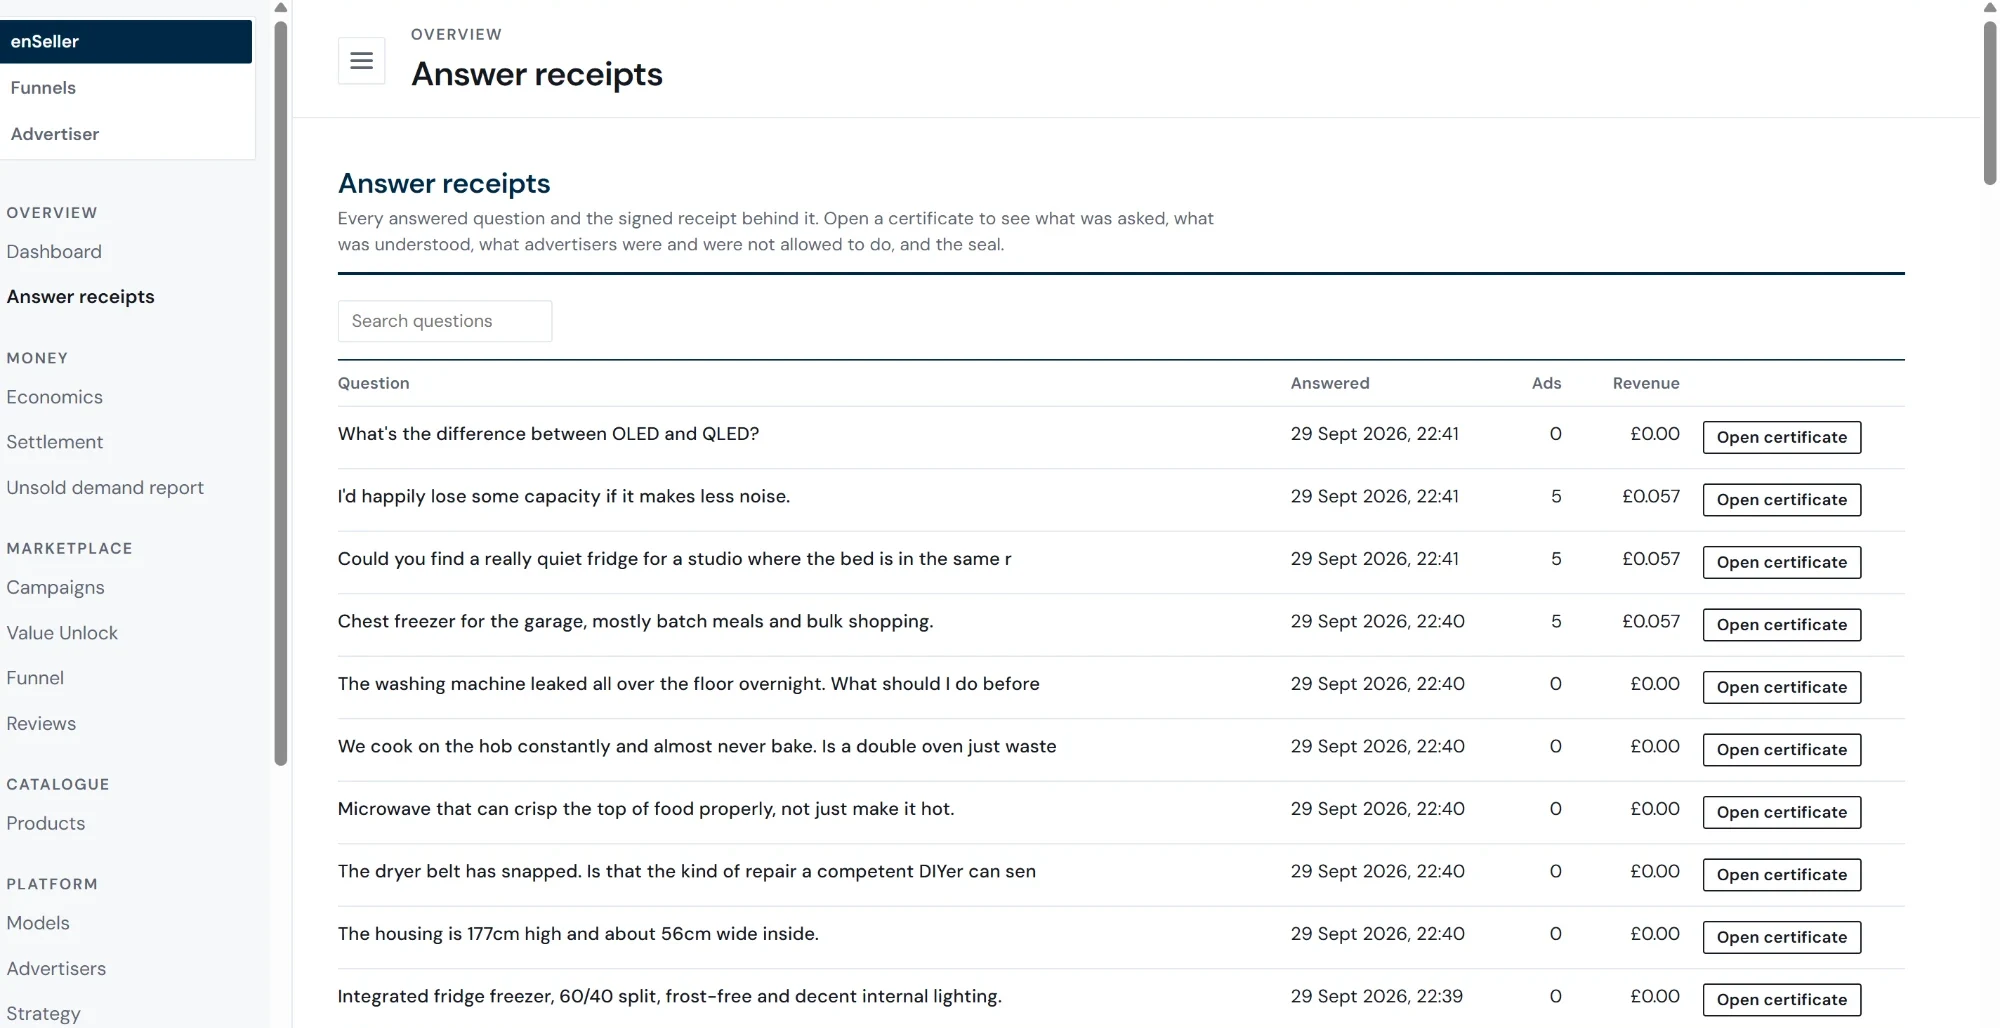
Task: Go to Campaigns in Marketplace
Action: [x=55, y=588]
